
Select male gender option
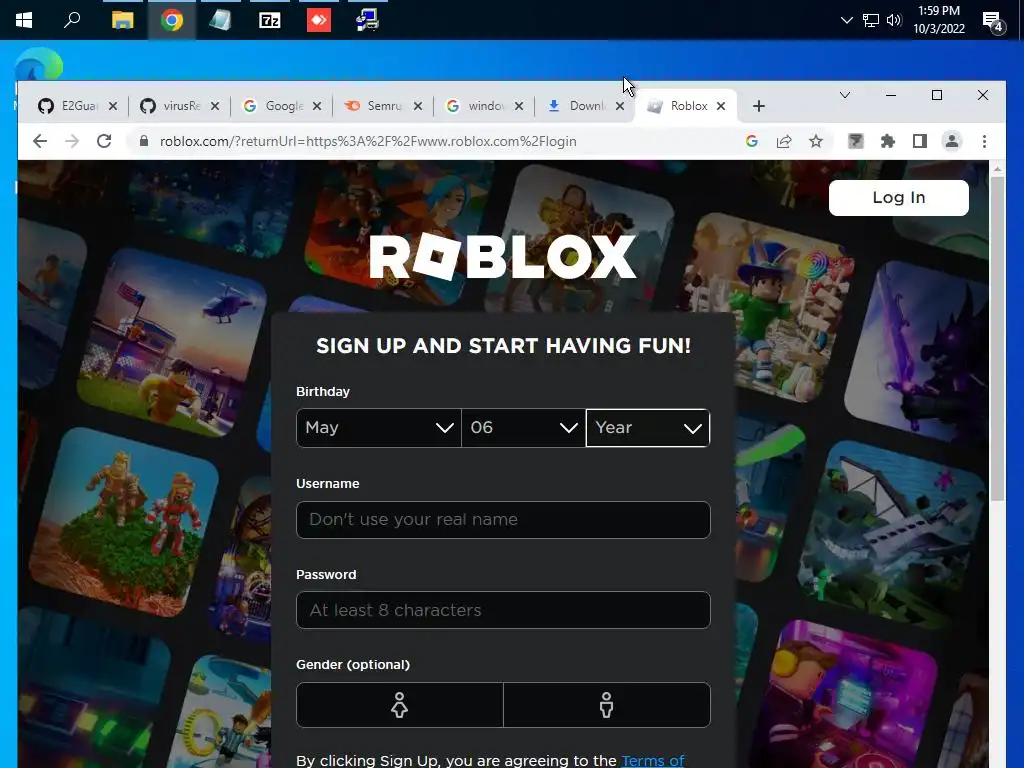(607, 705)
